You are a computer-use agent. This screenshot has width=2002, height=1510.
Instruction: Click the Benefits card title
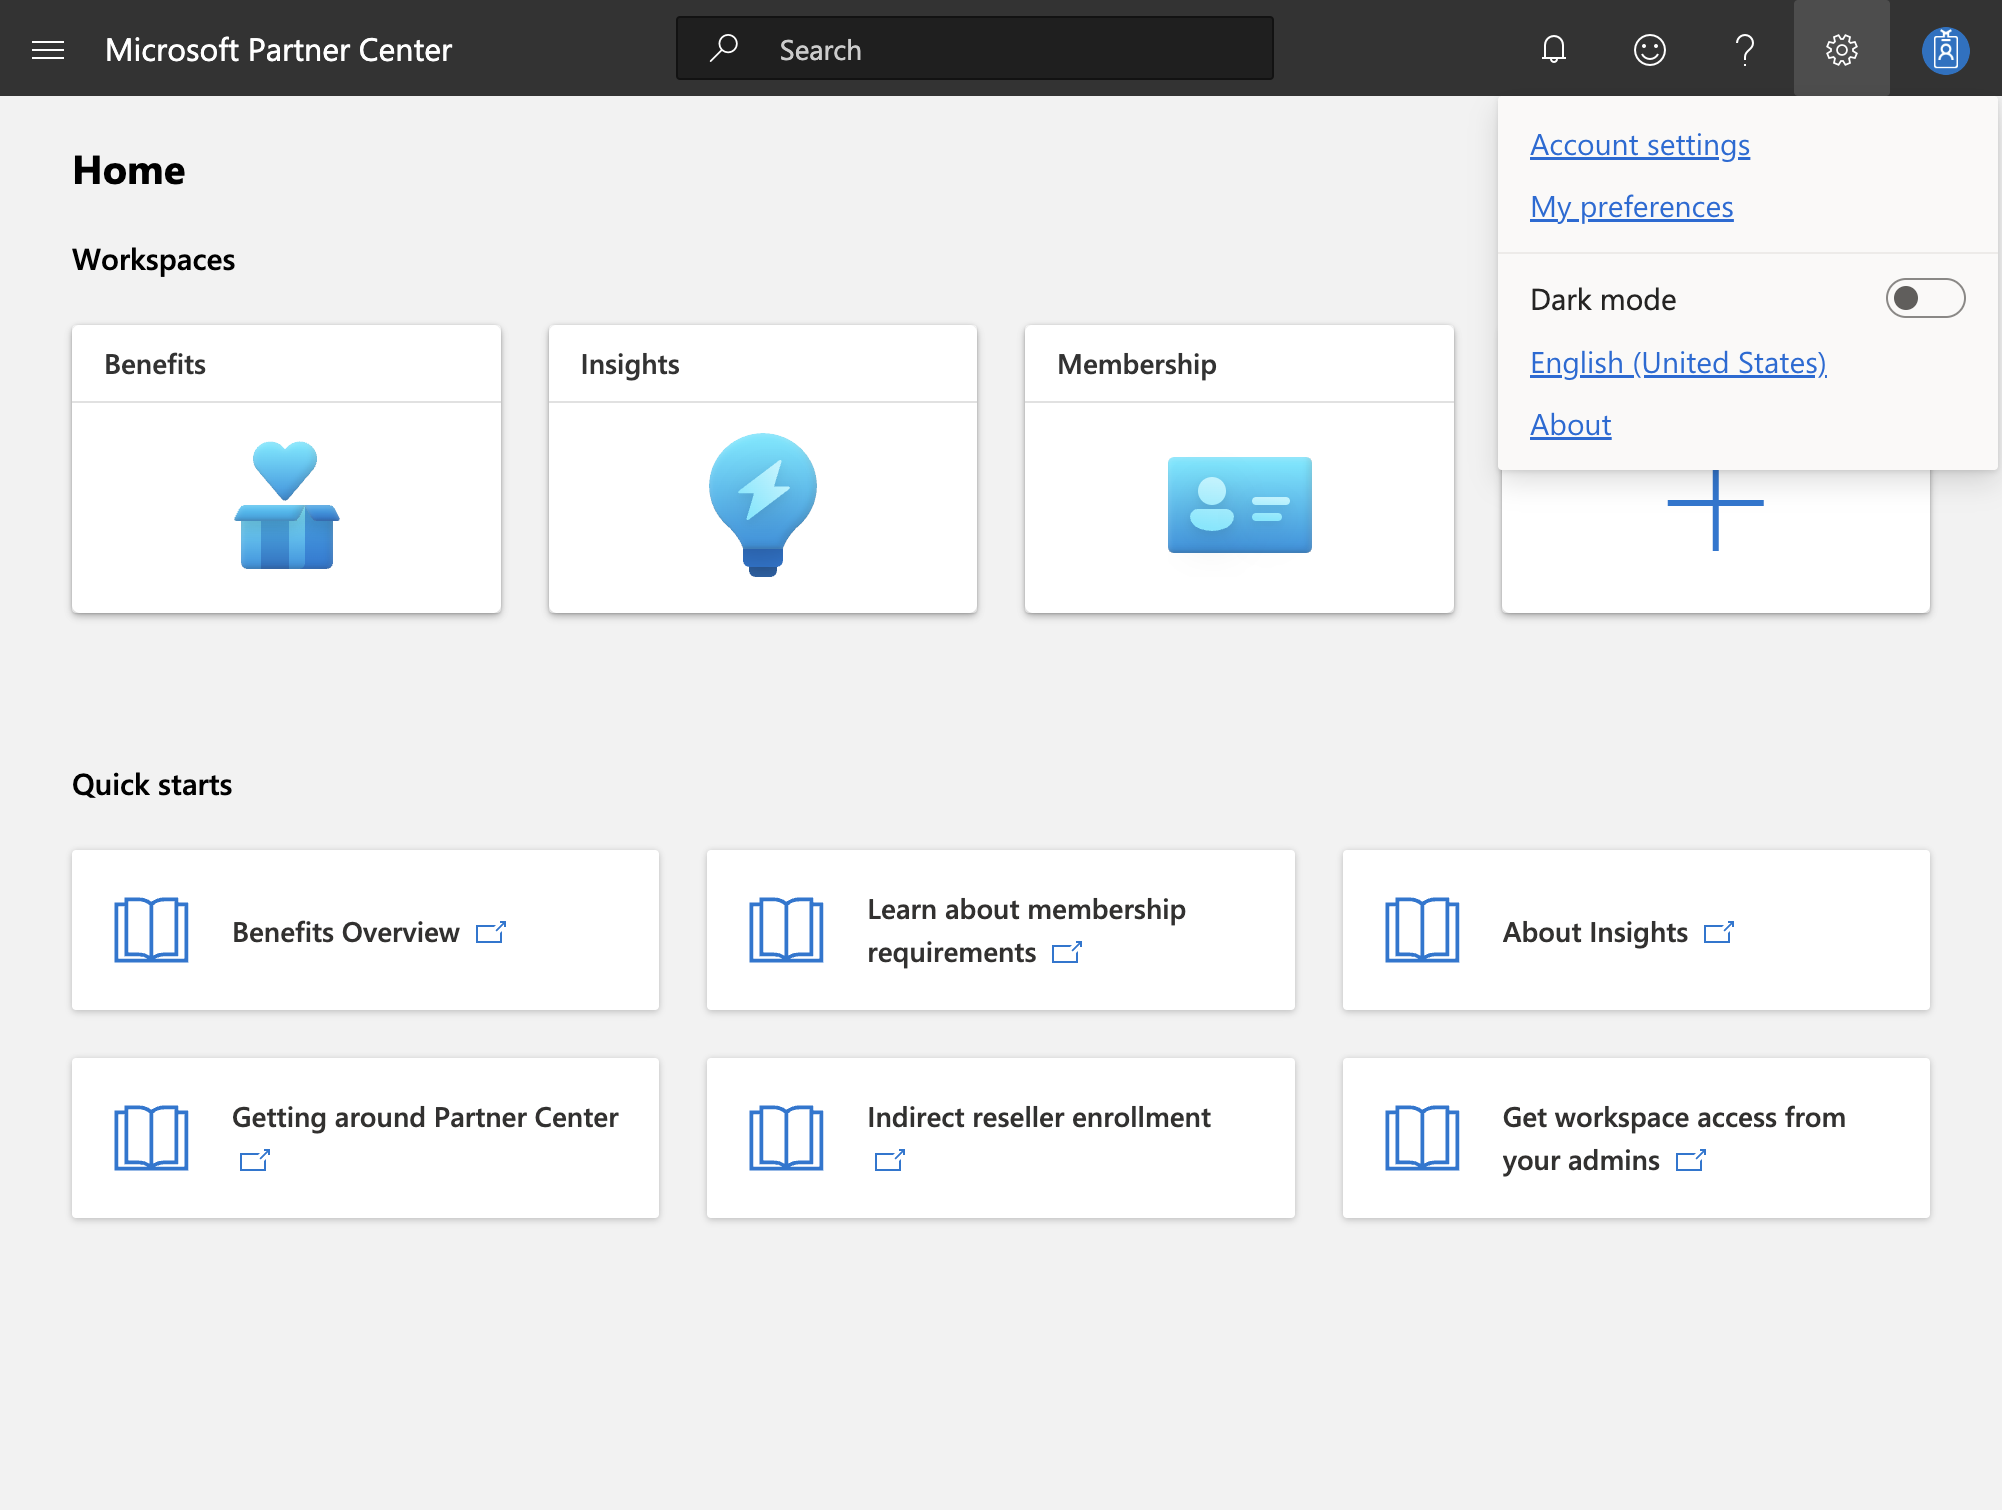point(155,364)
